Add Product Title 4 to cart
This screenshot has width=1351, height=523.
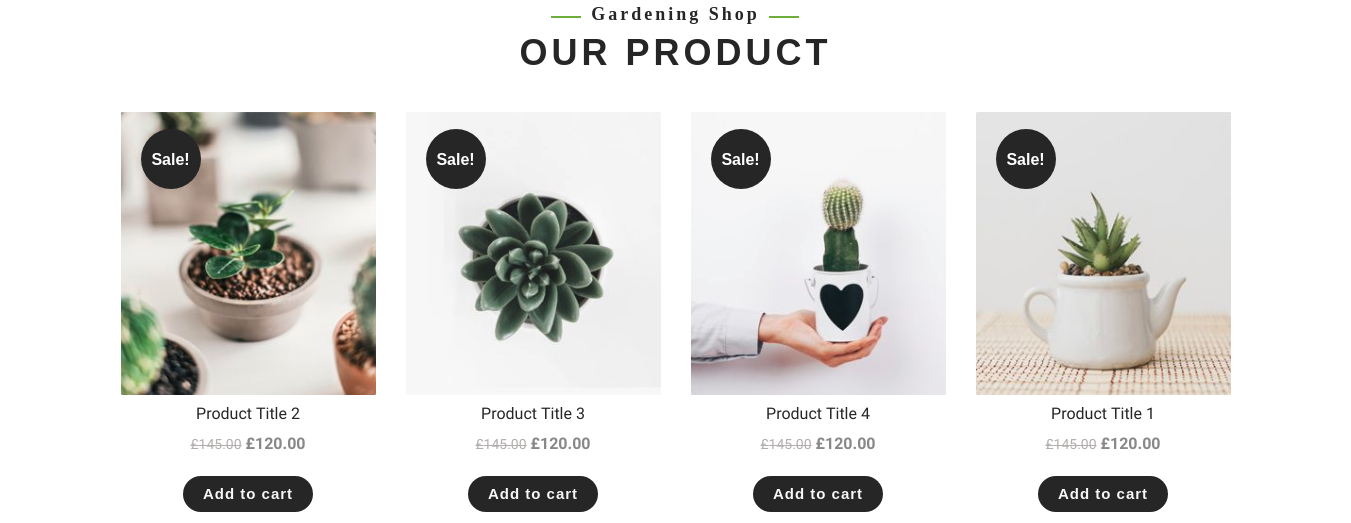(818, 494)
